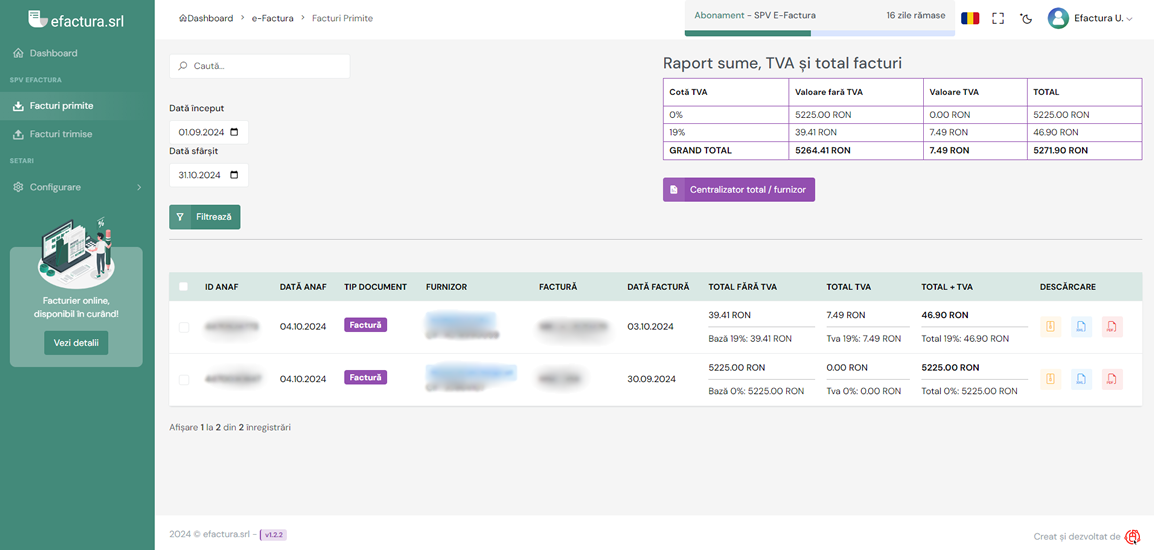This screenshot has height=550, width=1154.
Task: Download PDF for the 46.90 RON invoice
Action: pyautogui.click(x=1112, y=327)
